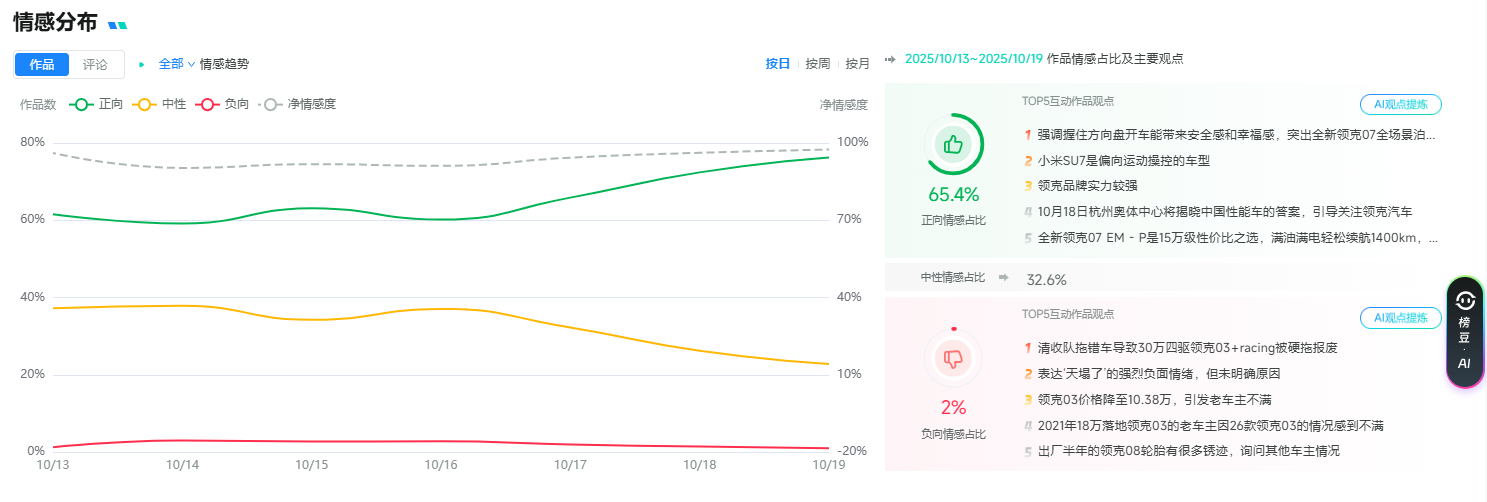
Task: Click AI观点提炼 in the positive panel
Action: click(x=1400, y=105)
